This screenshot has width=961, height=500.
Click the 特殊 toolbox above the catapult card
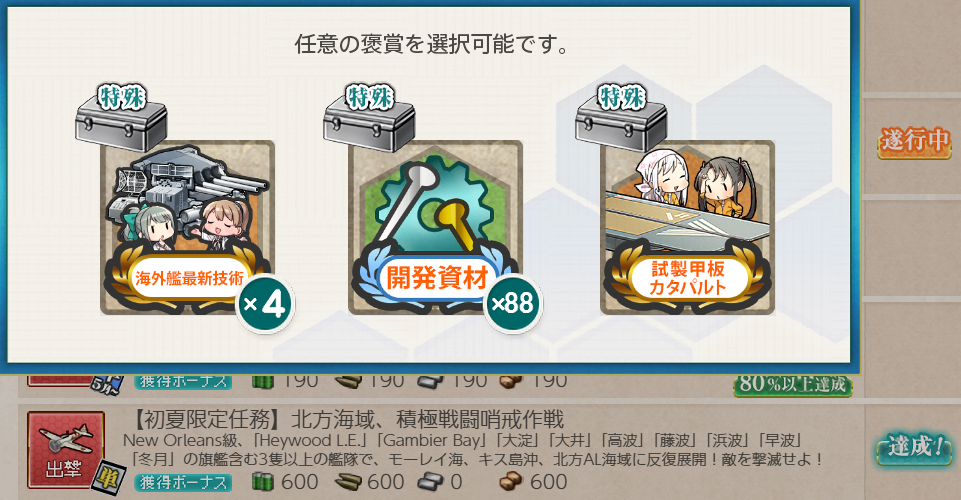click(x=621, y=118)
